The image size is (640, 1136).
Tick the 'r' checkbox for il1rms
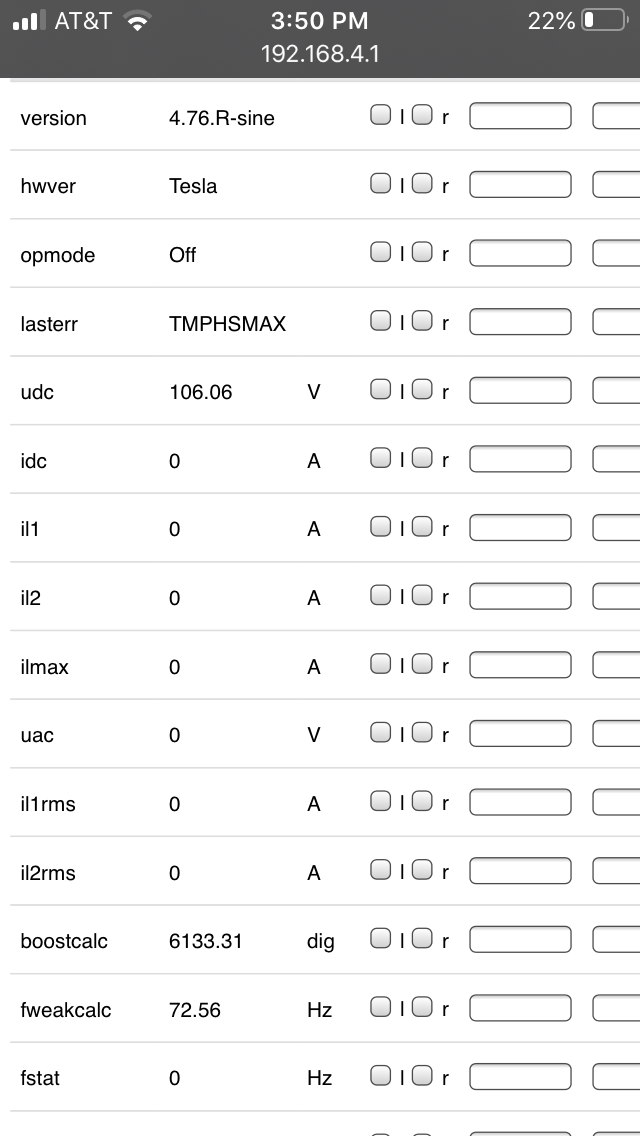(x=422, y=801)
